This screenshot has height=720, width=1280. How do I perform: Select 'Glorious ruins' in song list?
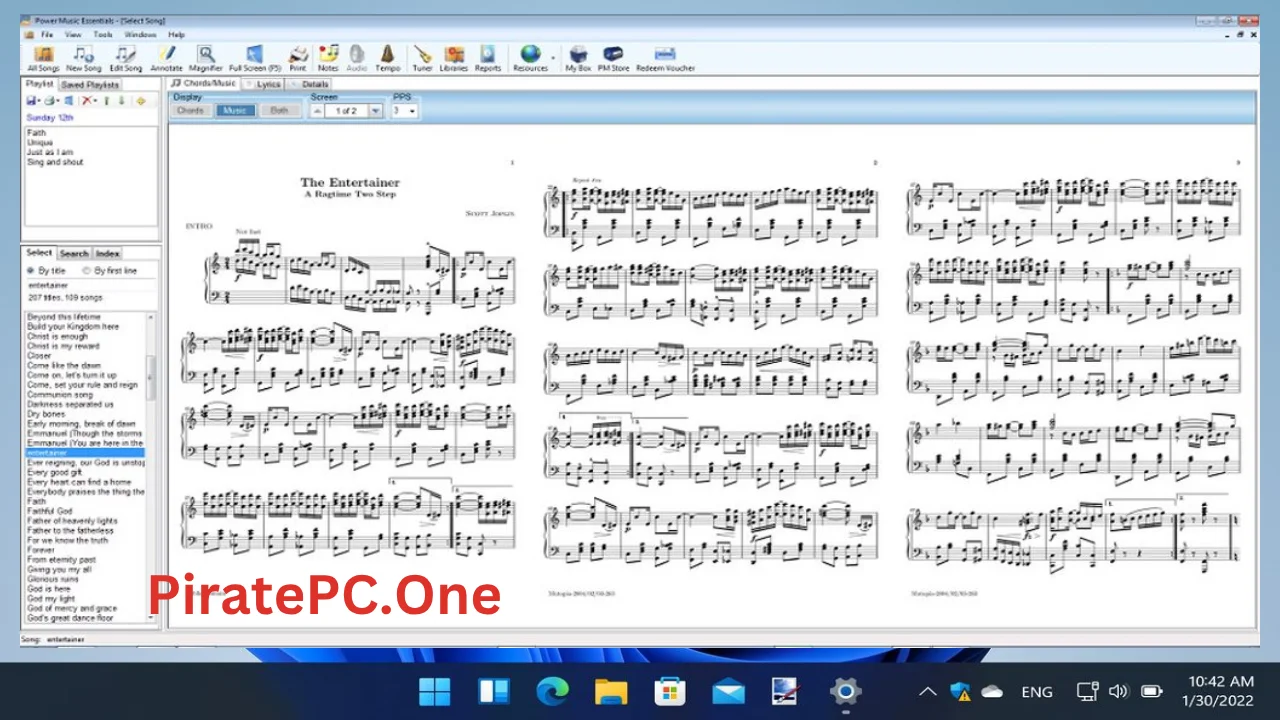tap(53, 579)
